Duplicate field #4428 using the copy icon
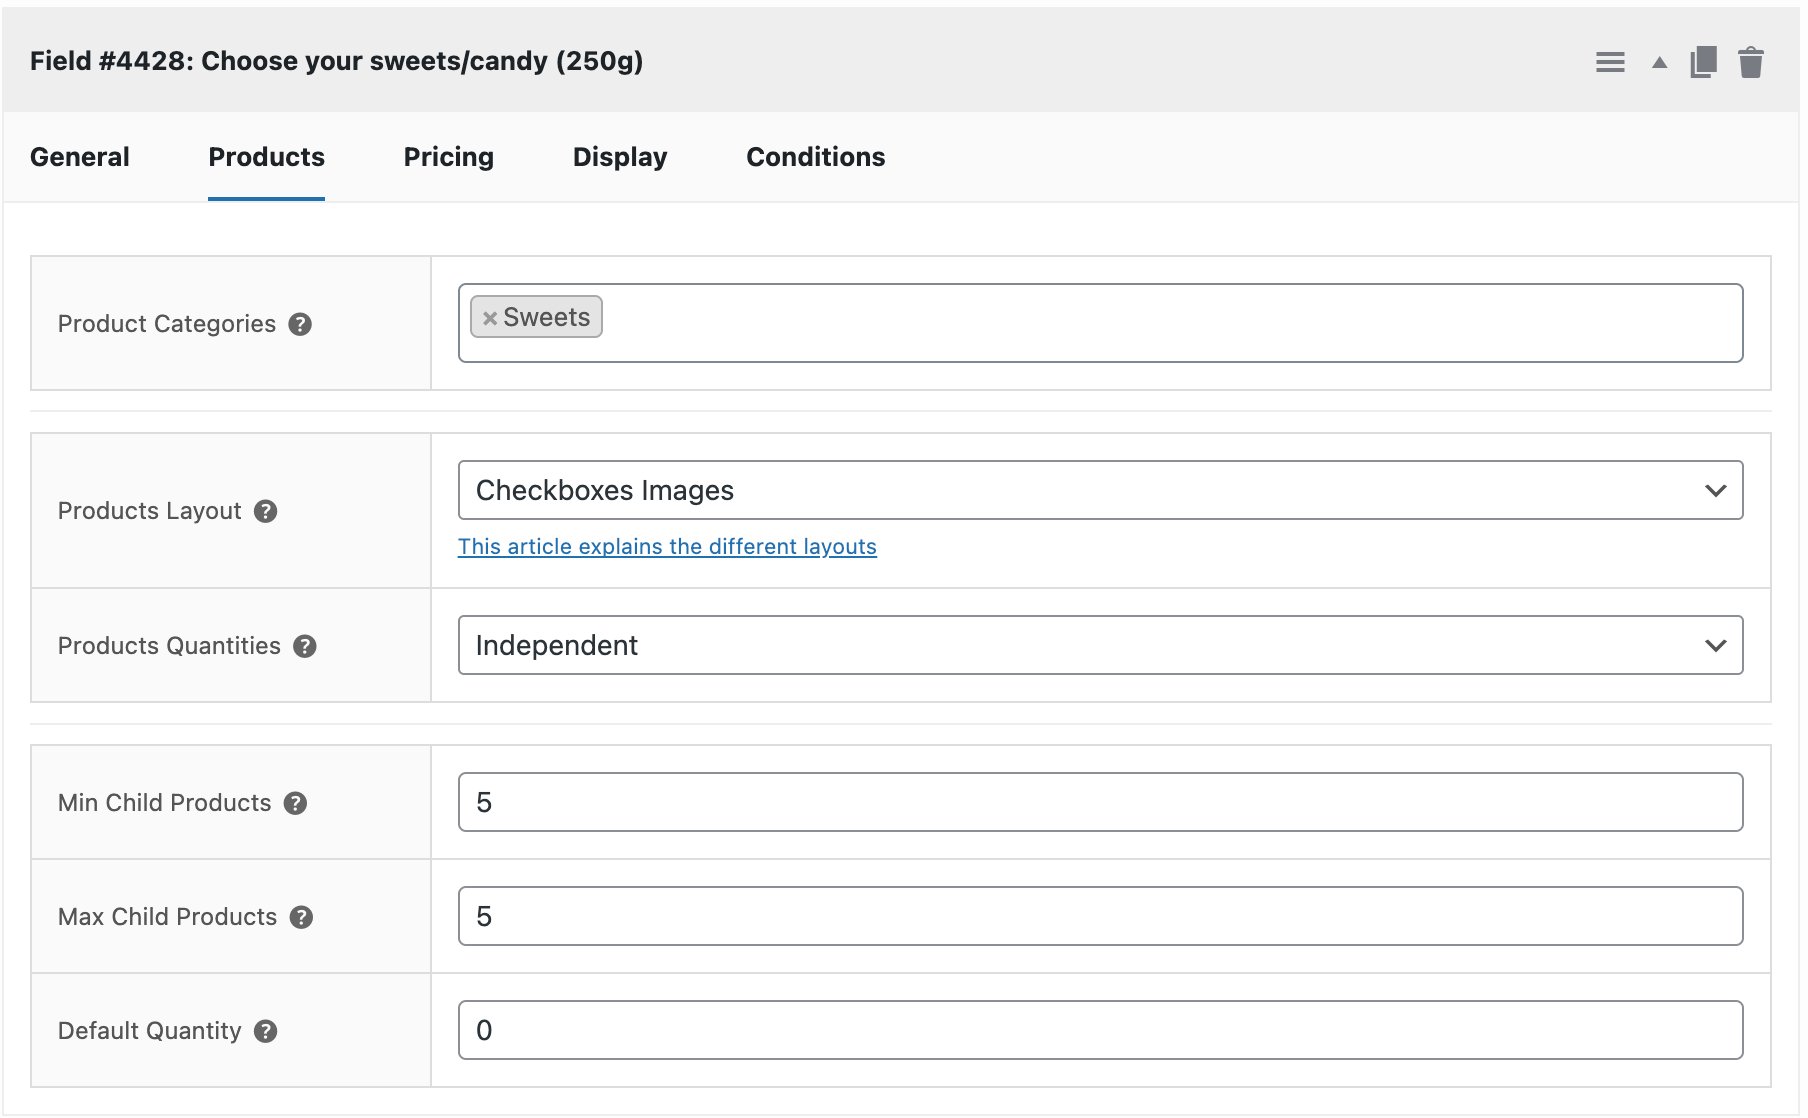The image size is (1808, 1118). (1702, 61)
